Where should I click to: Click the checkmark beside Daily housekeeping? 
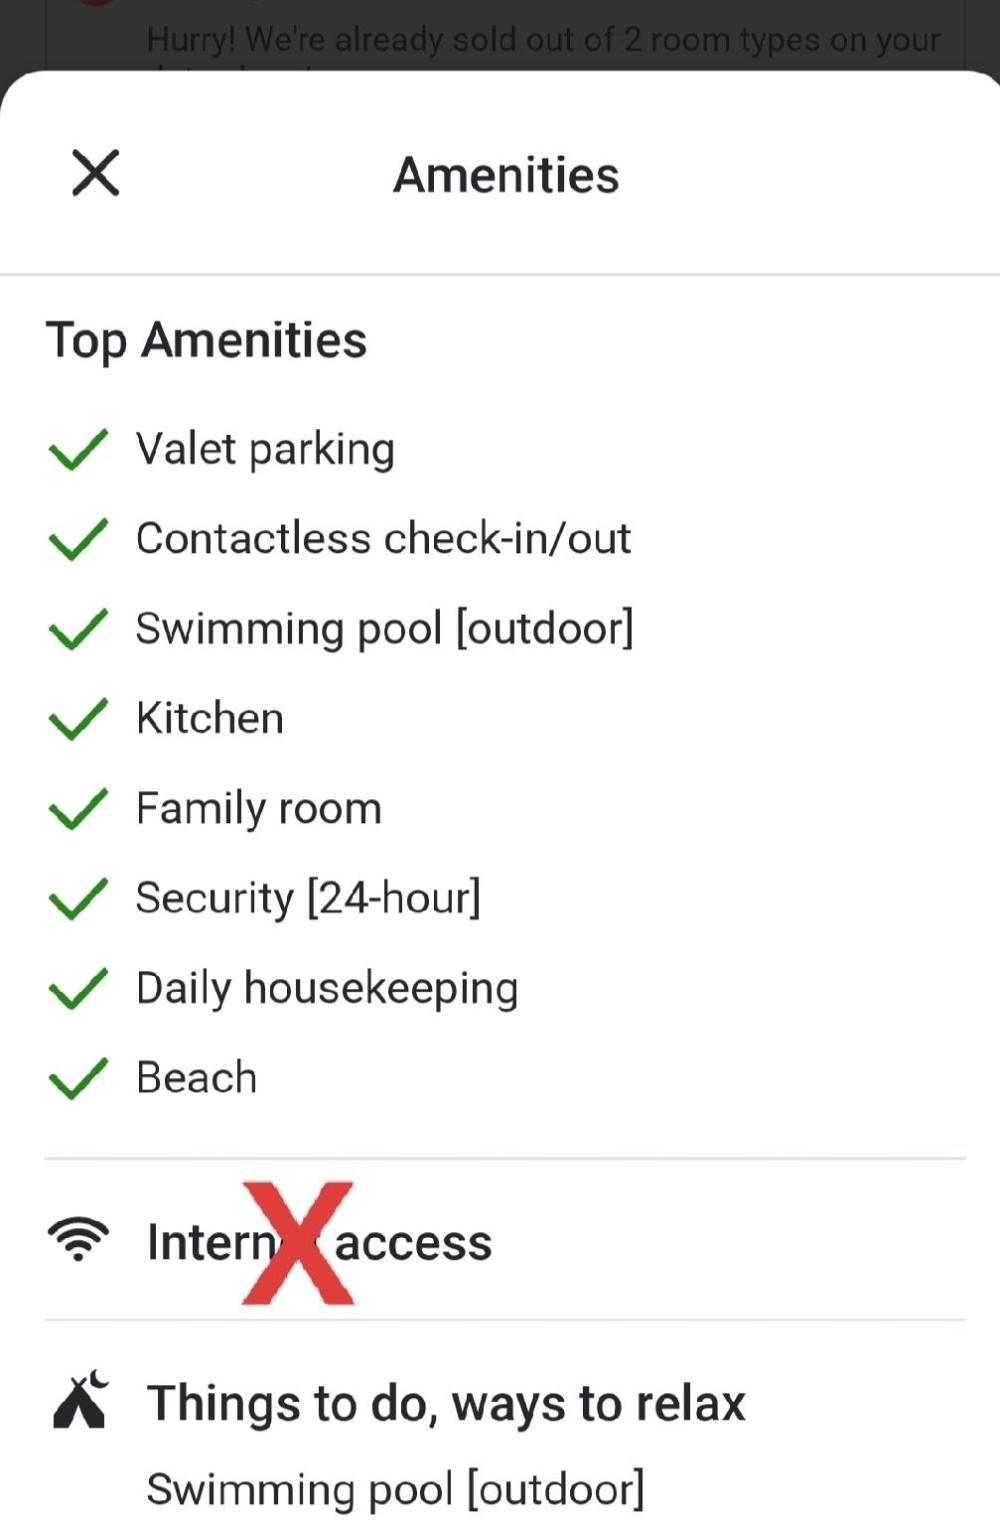tap(78, 988)
